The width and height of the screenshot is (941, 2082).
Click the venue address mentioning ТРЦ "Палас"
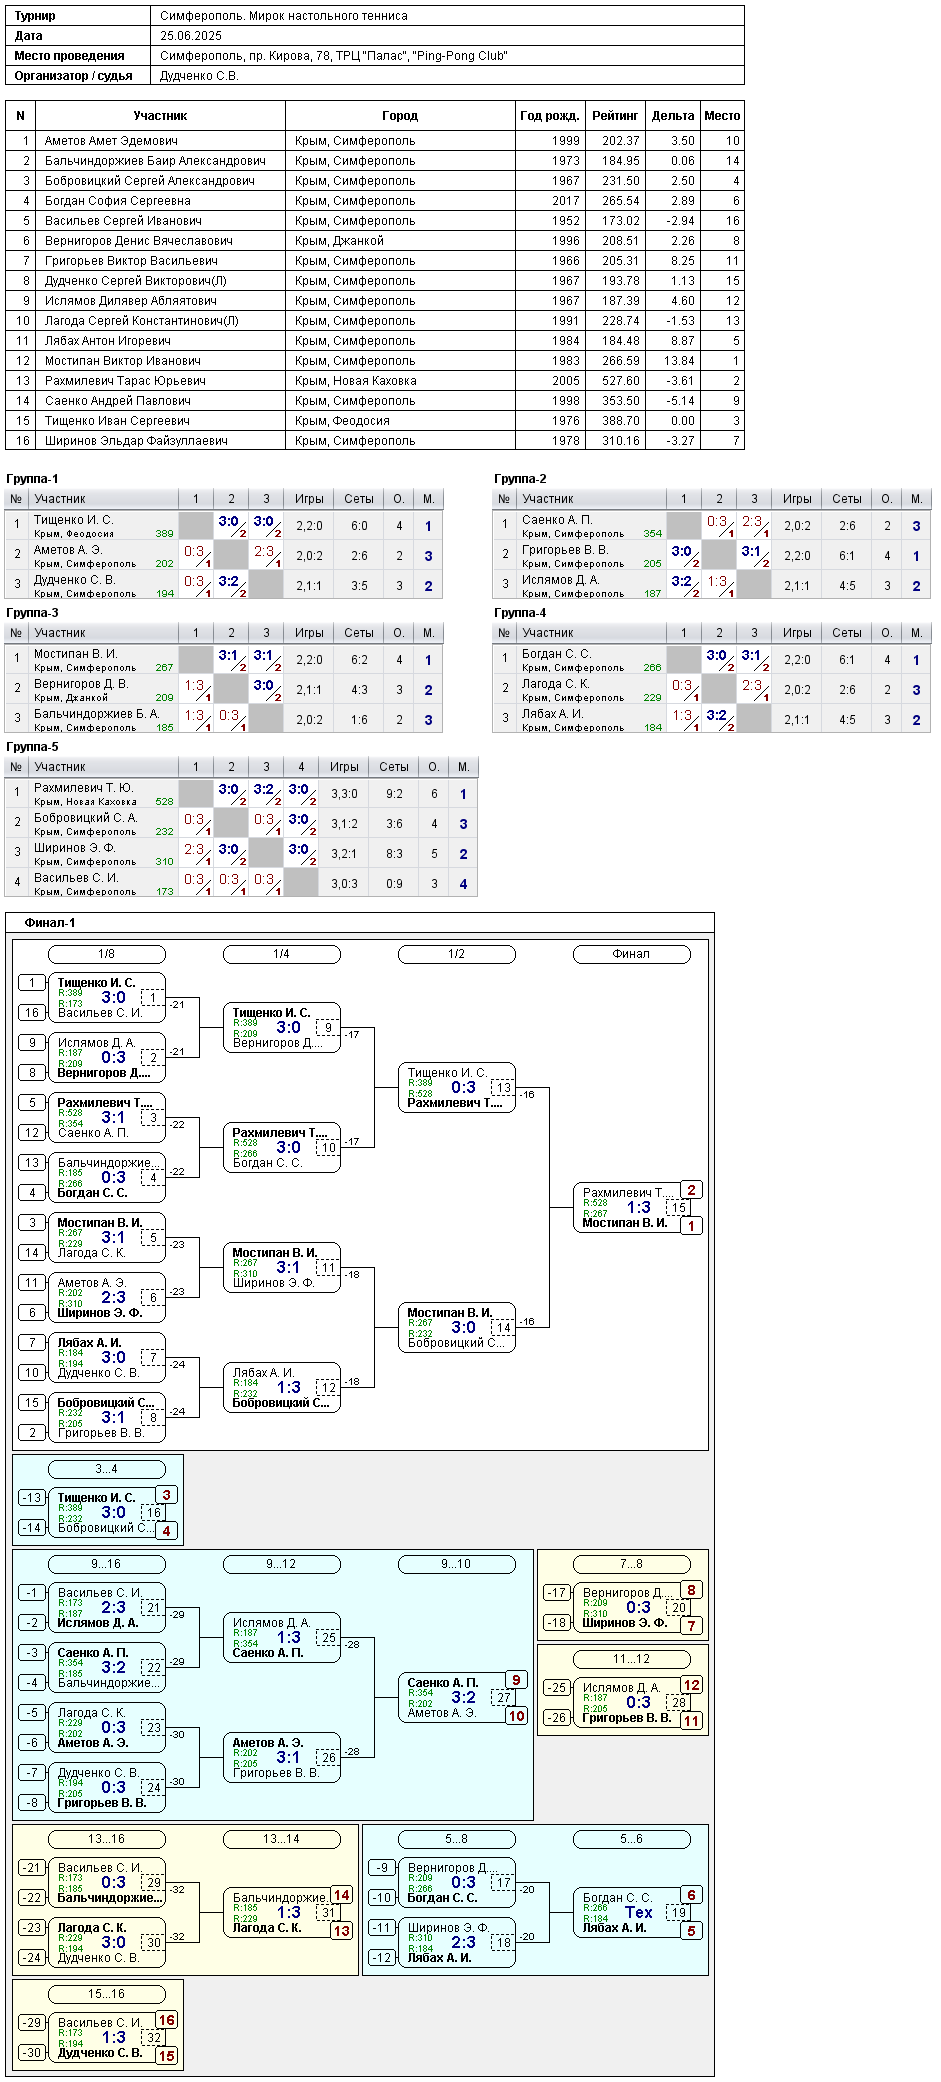(334, 56)
